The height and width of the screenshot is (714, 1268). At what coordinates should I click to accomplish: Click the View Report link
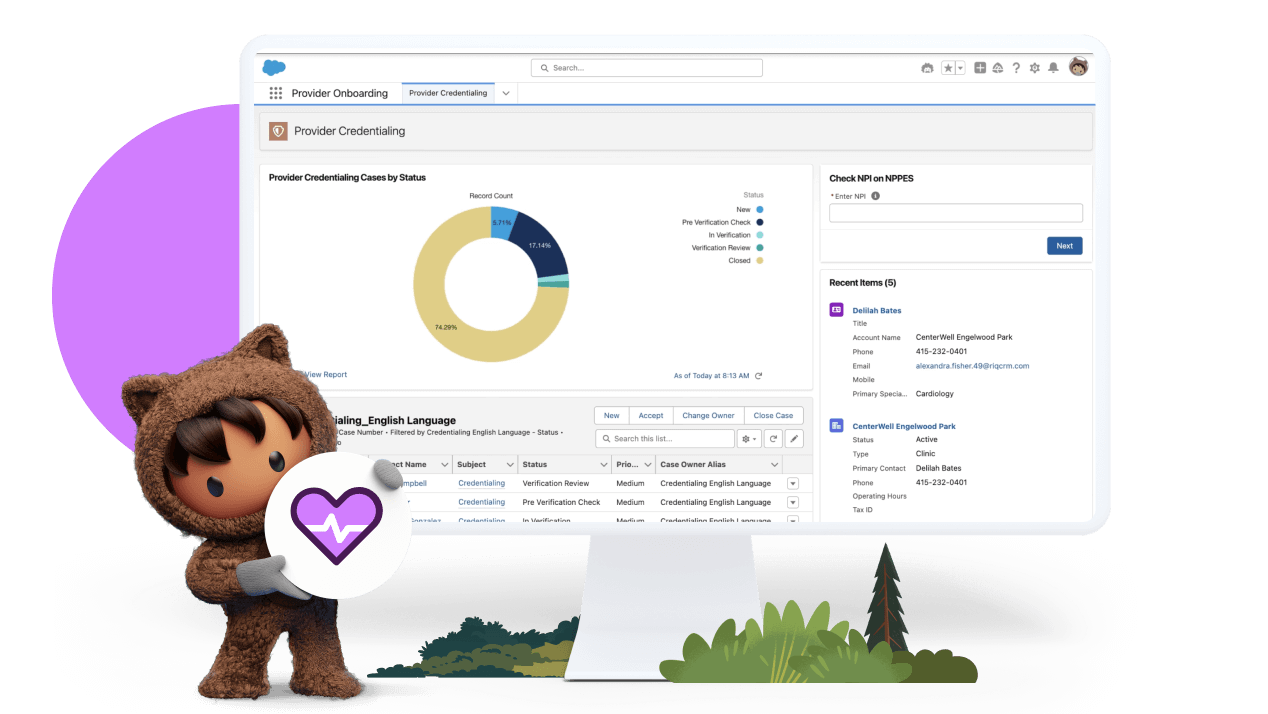[325, 375]
